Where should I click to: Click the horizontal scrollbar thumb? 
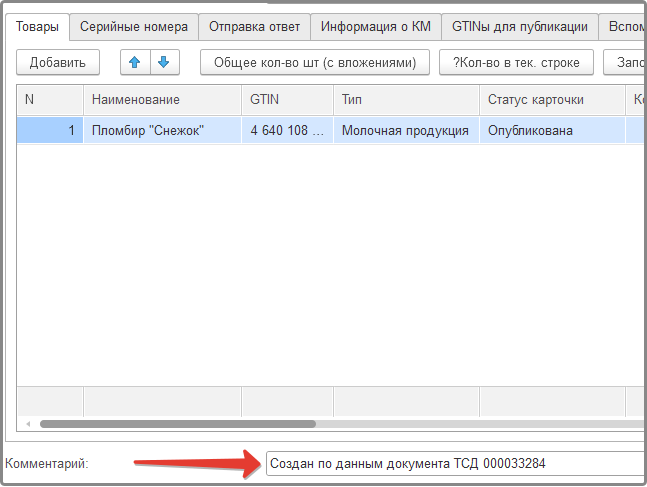178,424
